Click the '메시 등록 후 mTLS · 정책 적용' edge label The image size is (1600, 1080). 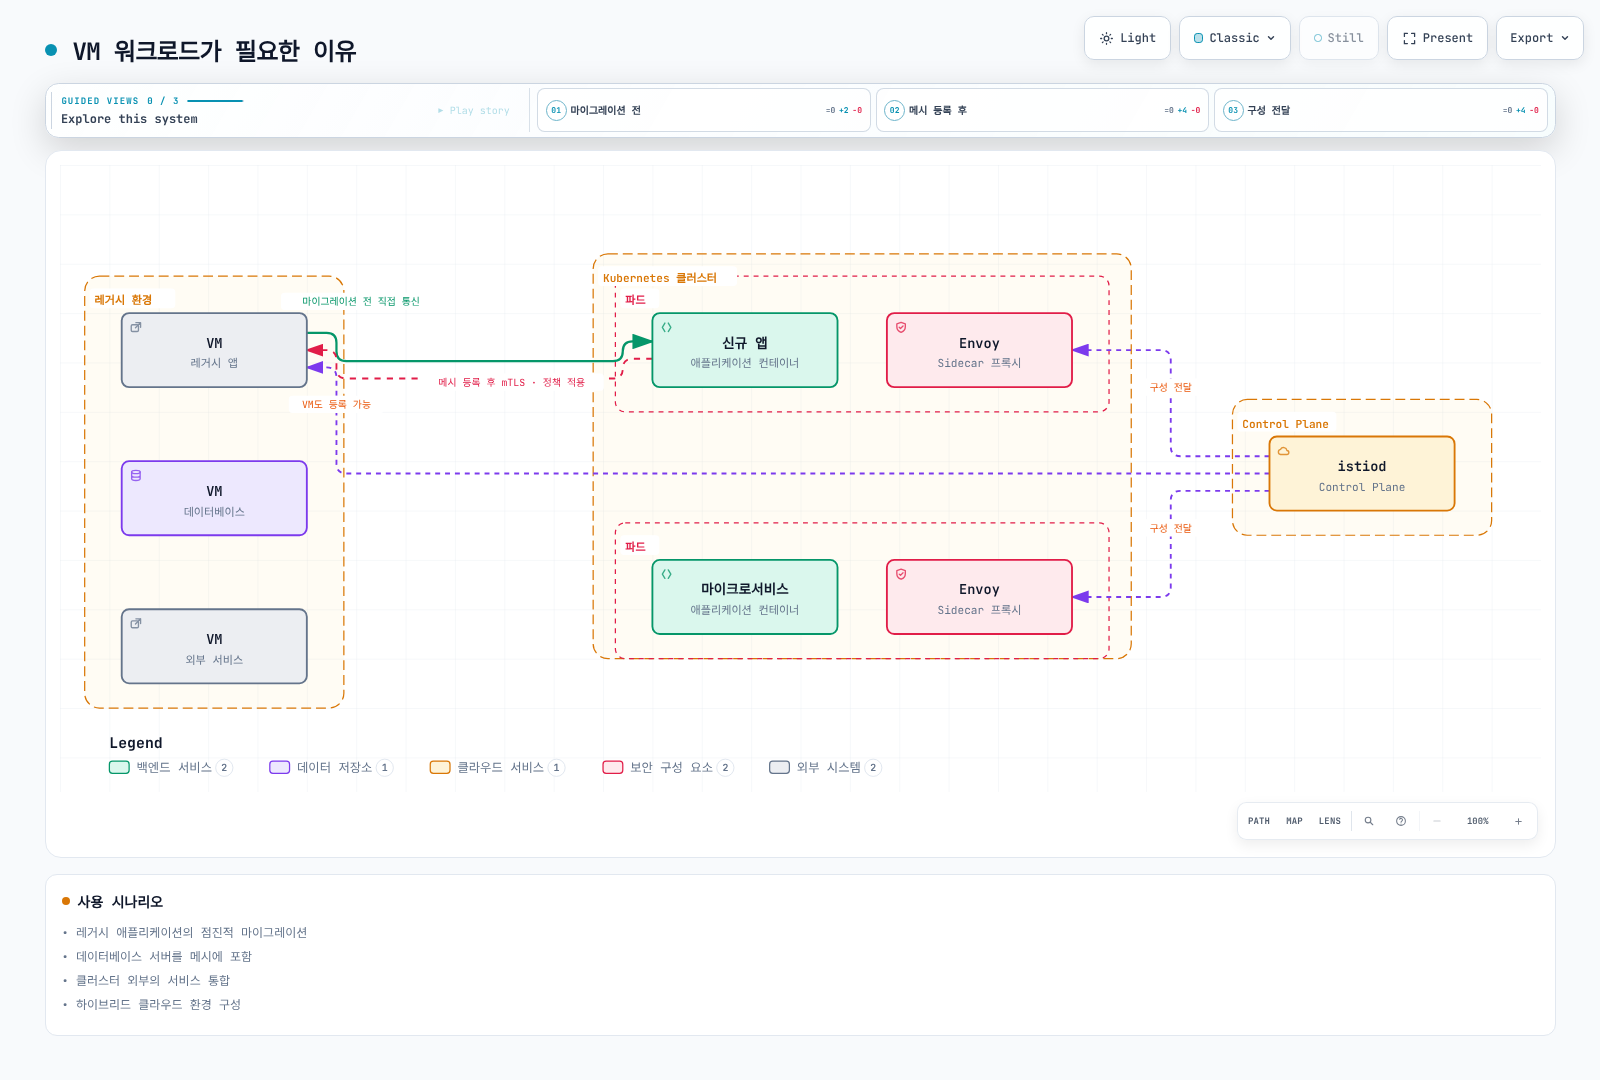click(x=512, y=382)
